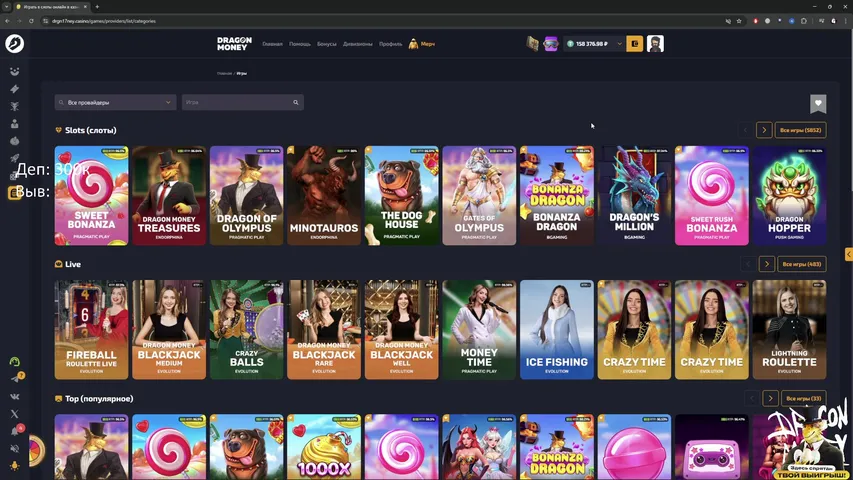Screen dimensions: 853x480
Task: Click the browser address bar URL
Action: pos(103,21)
